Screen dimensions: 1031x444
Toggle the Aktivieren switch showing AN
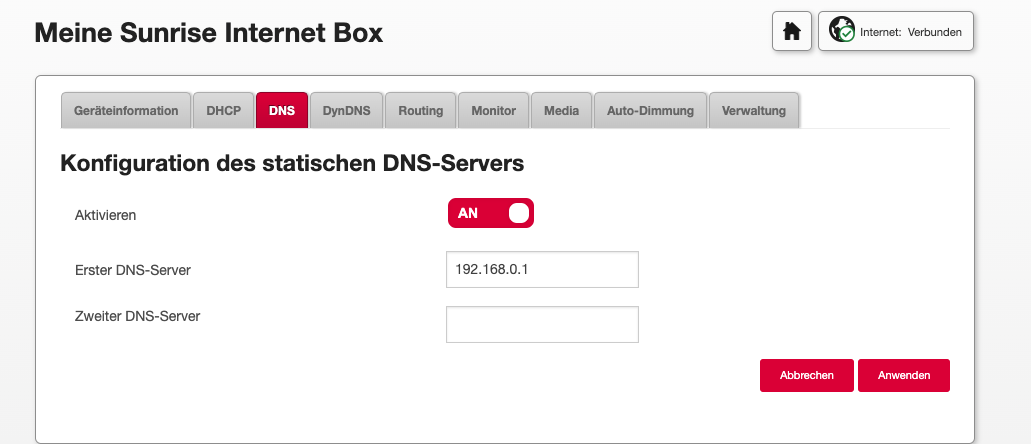(490, 213)
